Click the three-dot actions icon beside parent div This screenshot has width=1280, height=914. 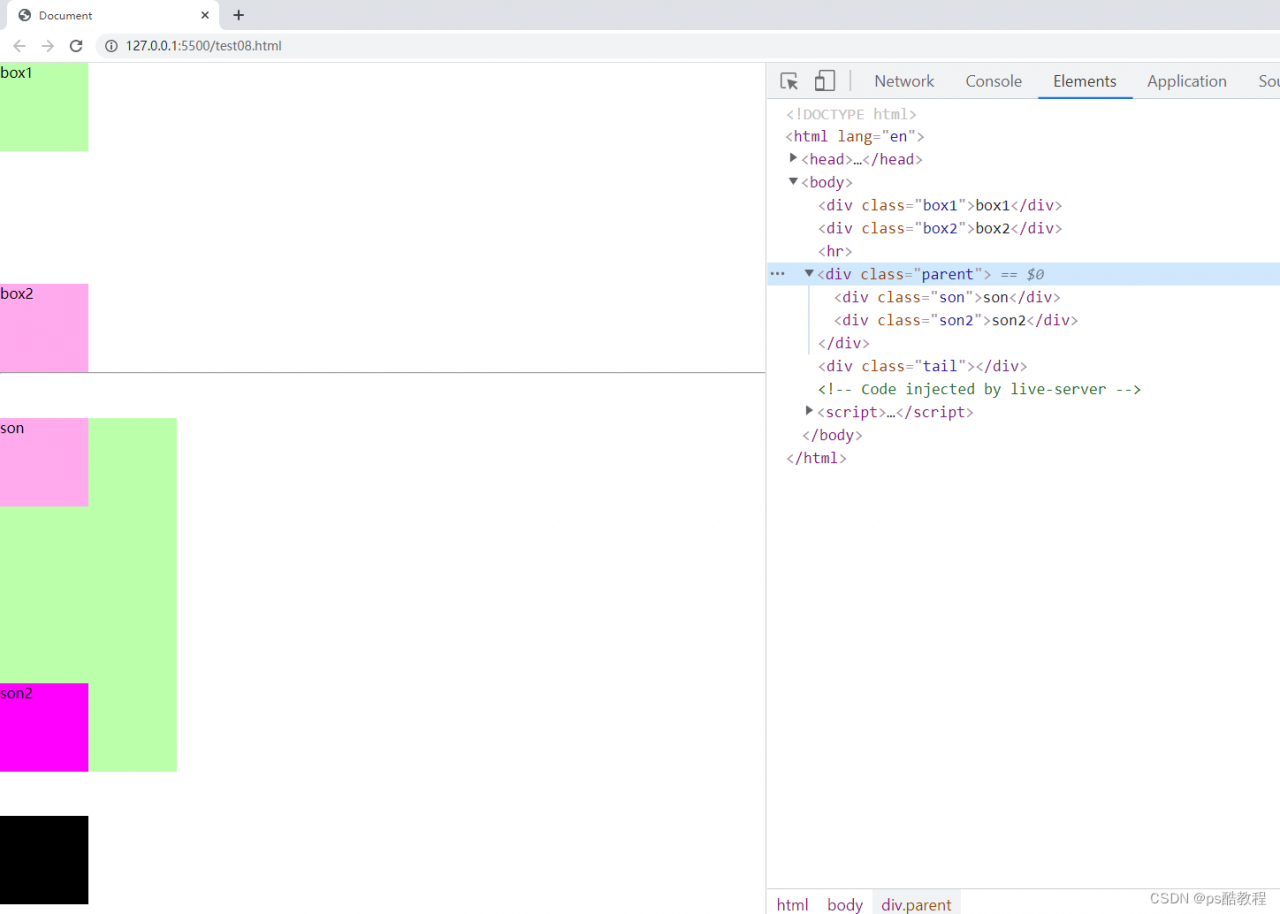(x=777, y=274)
